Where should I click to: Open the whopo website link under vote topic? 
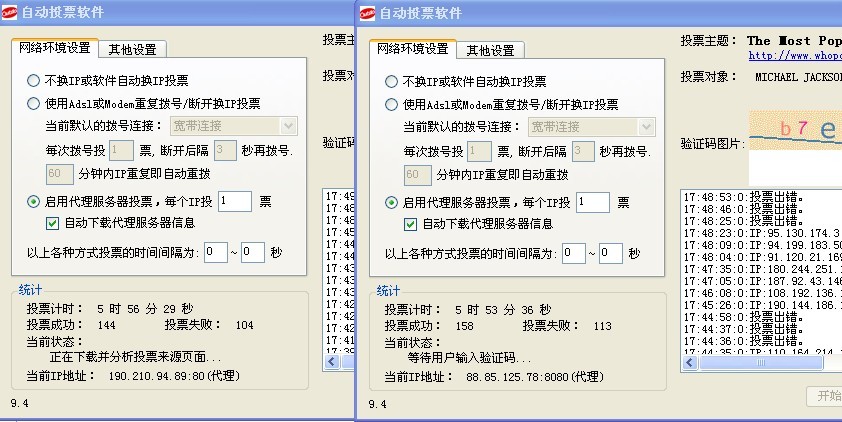pyautogui.click(x=795, y=56)
